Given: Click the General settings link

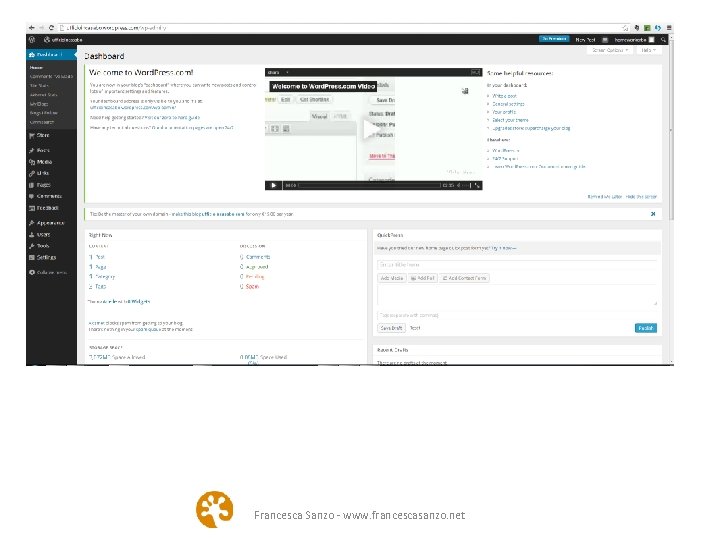Looking at the screenshot, I should tap(508, 104).
